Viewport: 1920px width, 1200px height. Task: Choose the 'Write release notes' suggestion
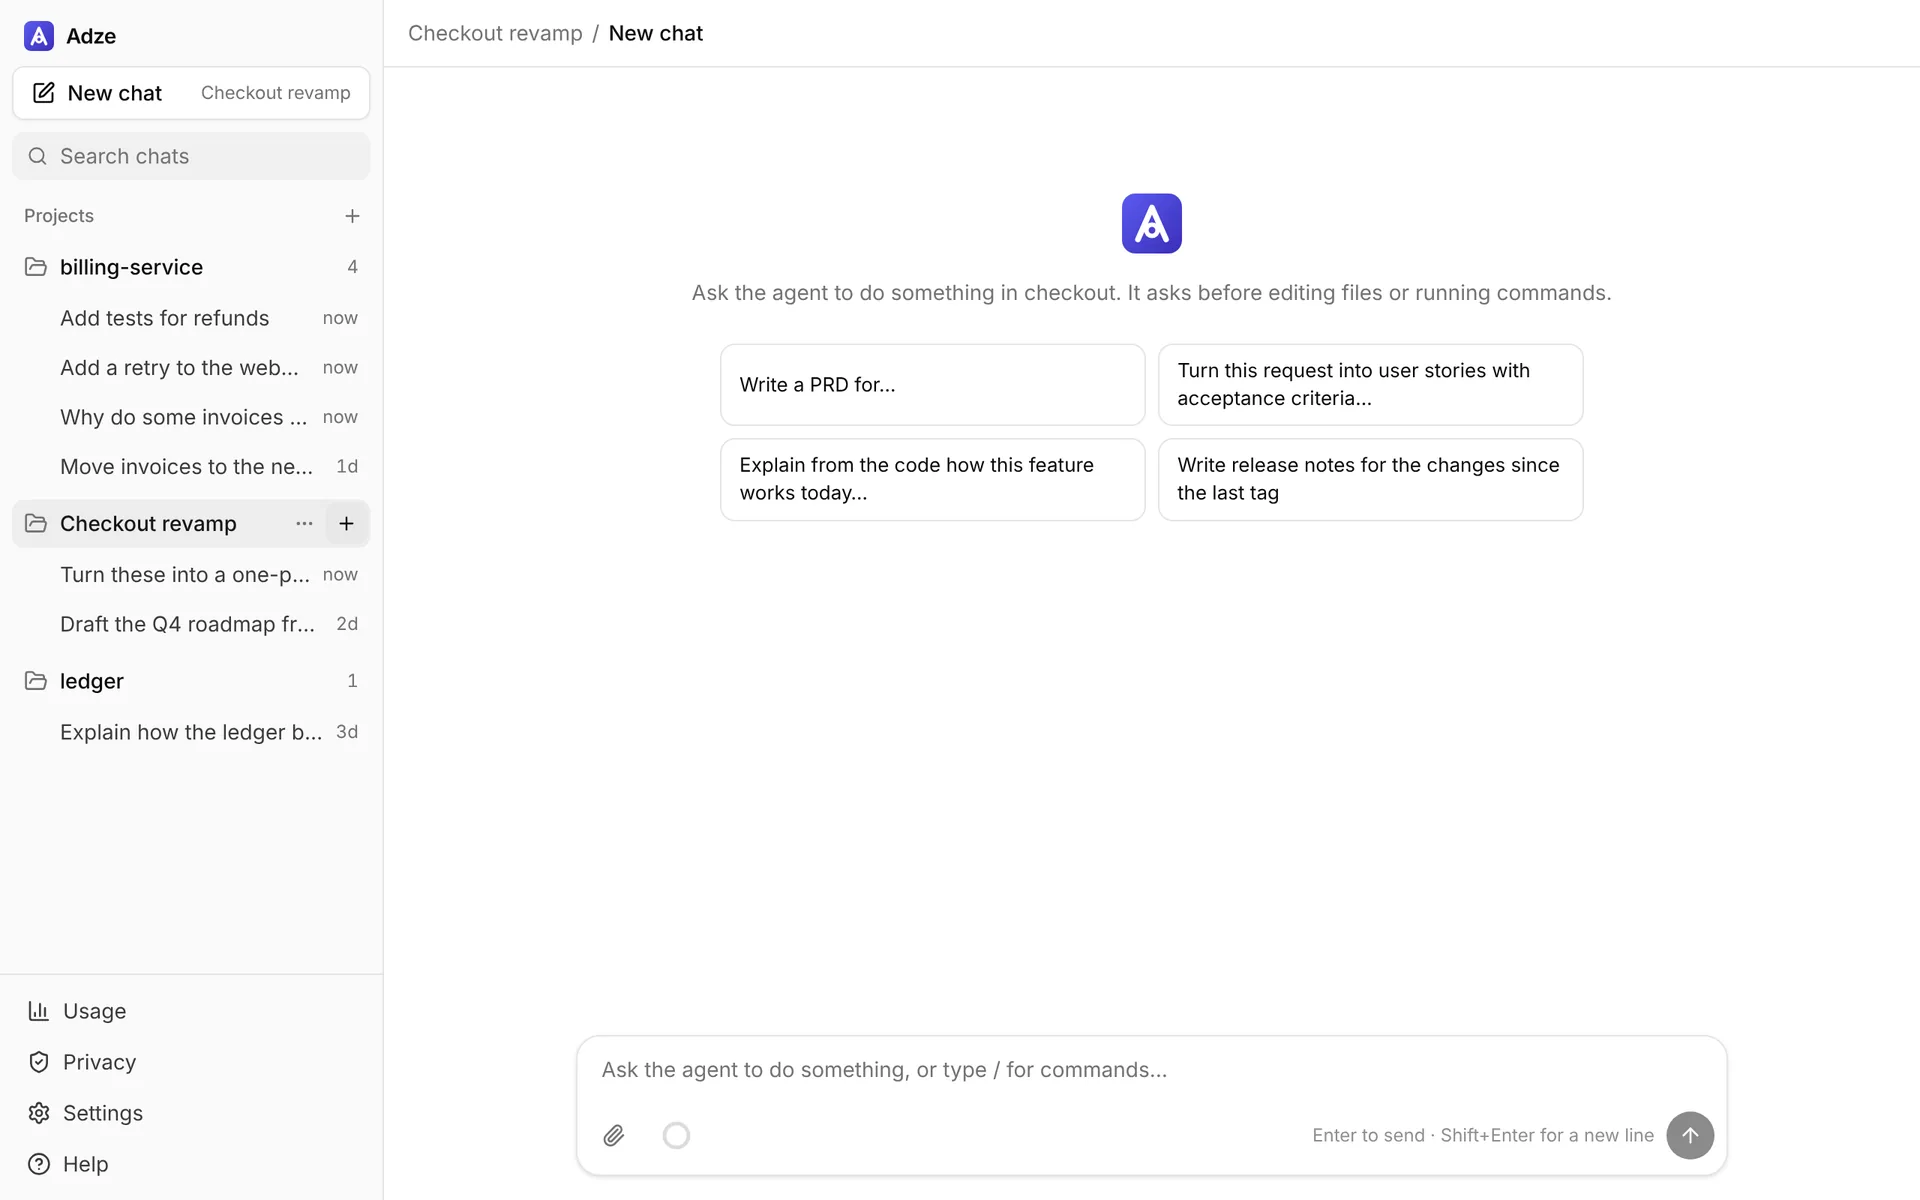click(1370, 479)
